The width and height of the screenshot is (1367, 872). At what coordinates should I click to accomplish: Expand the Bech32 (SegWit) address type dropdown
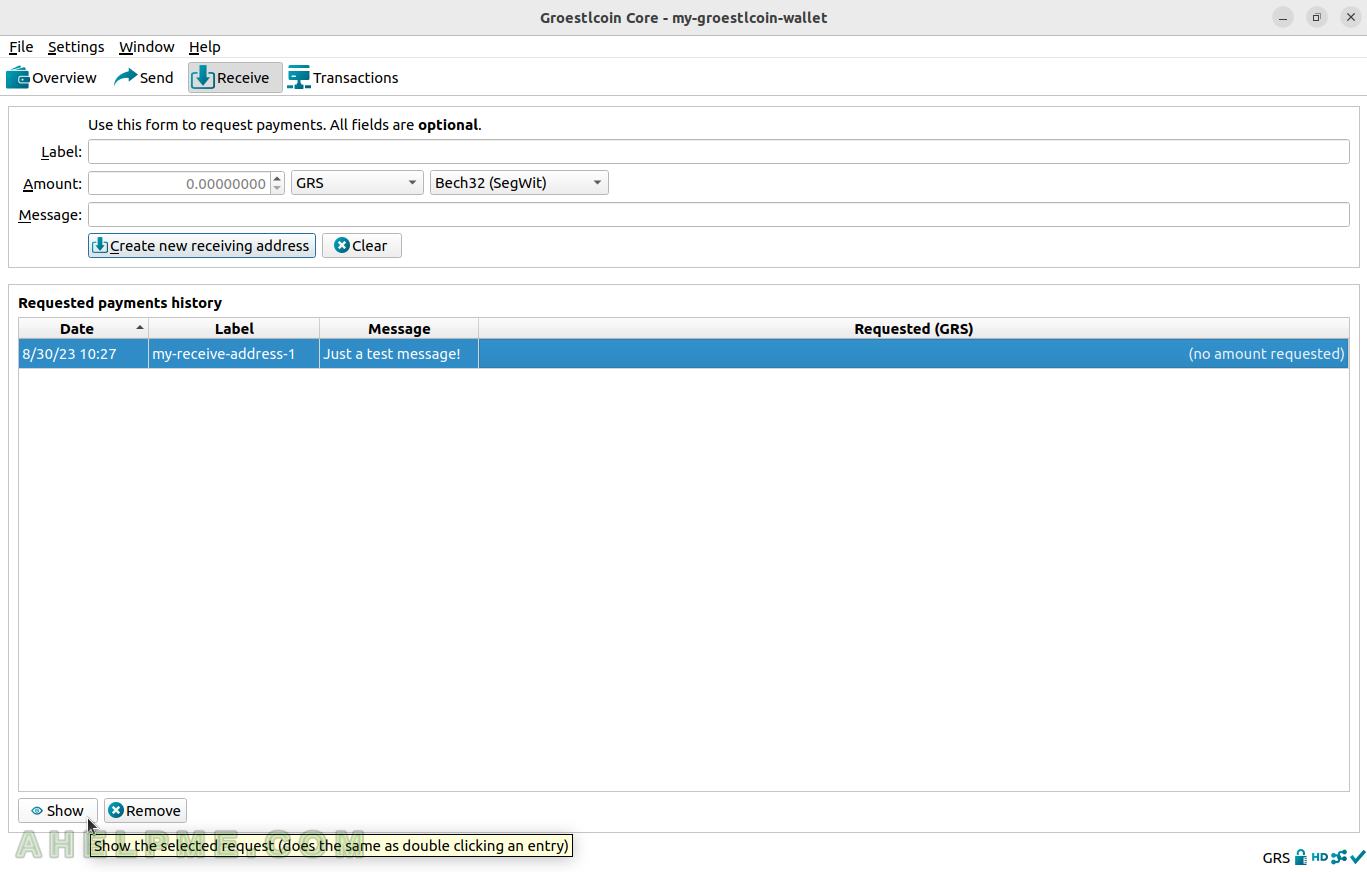click(519, 184)
